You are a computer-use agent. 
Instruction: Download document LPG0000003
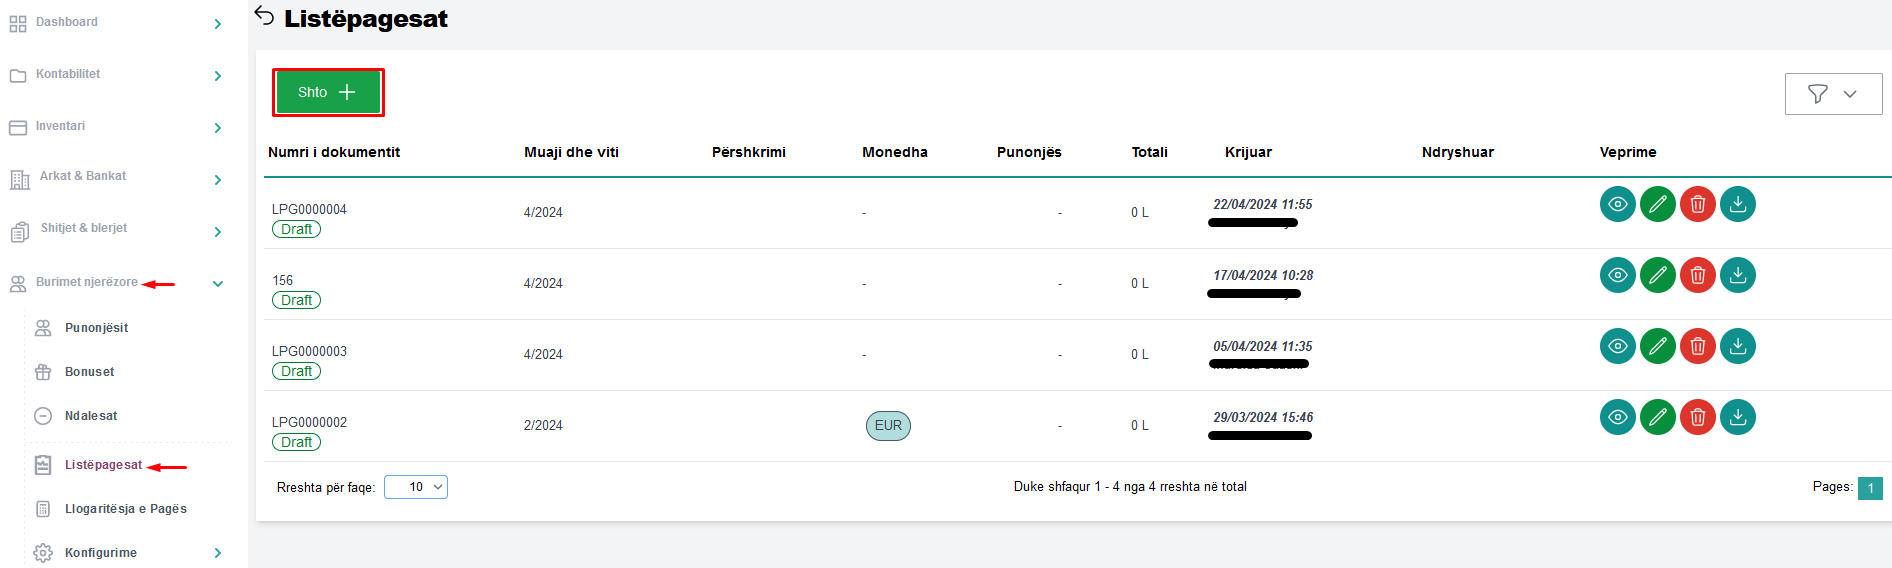tap(1737, 346)
